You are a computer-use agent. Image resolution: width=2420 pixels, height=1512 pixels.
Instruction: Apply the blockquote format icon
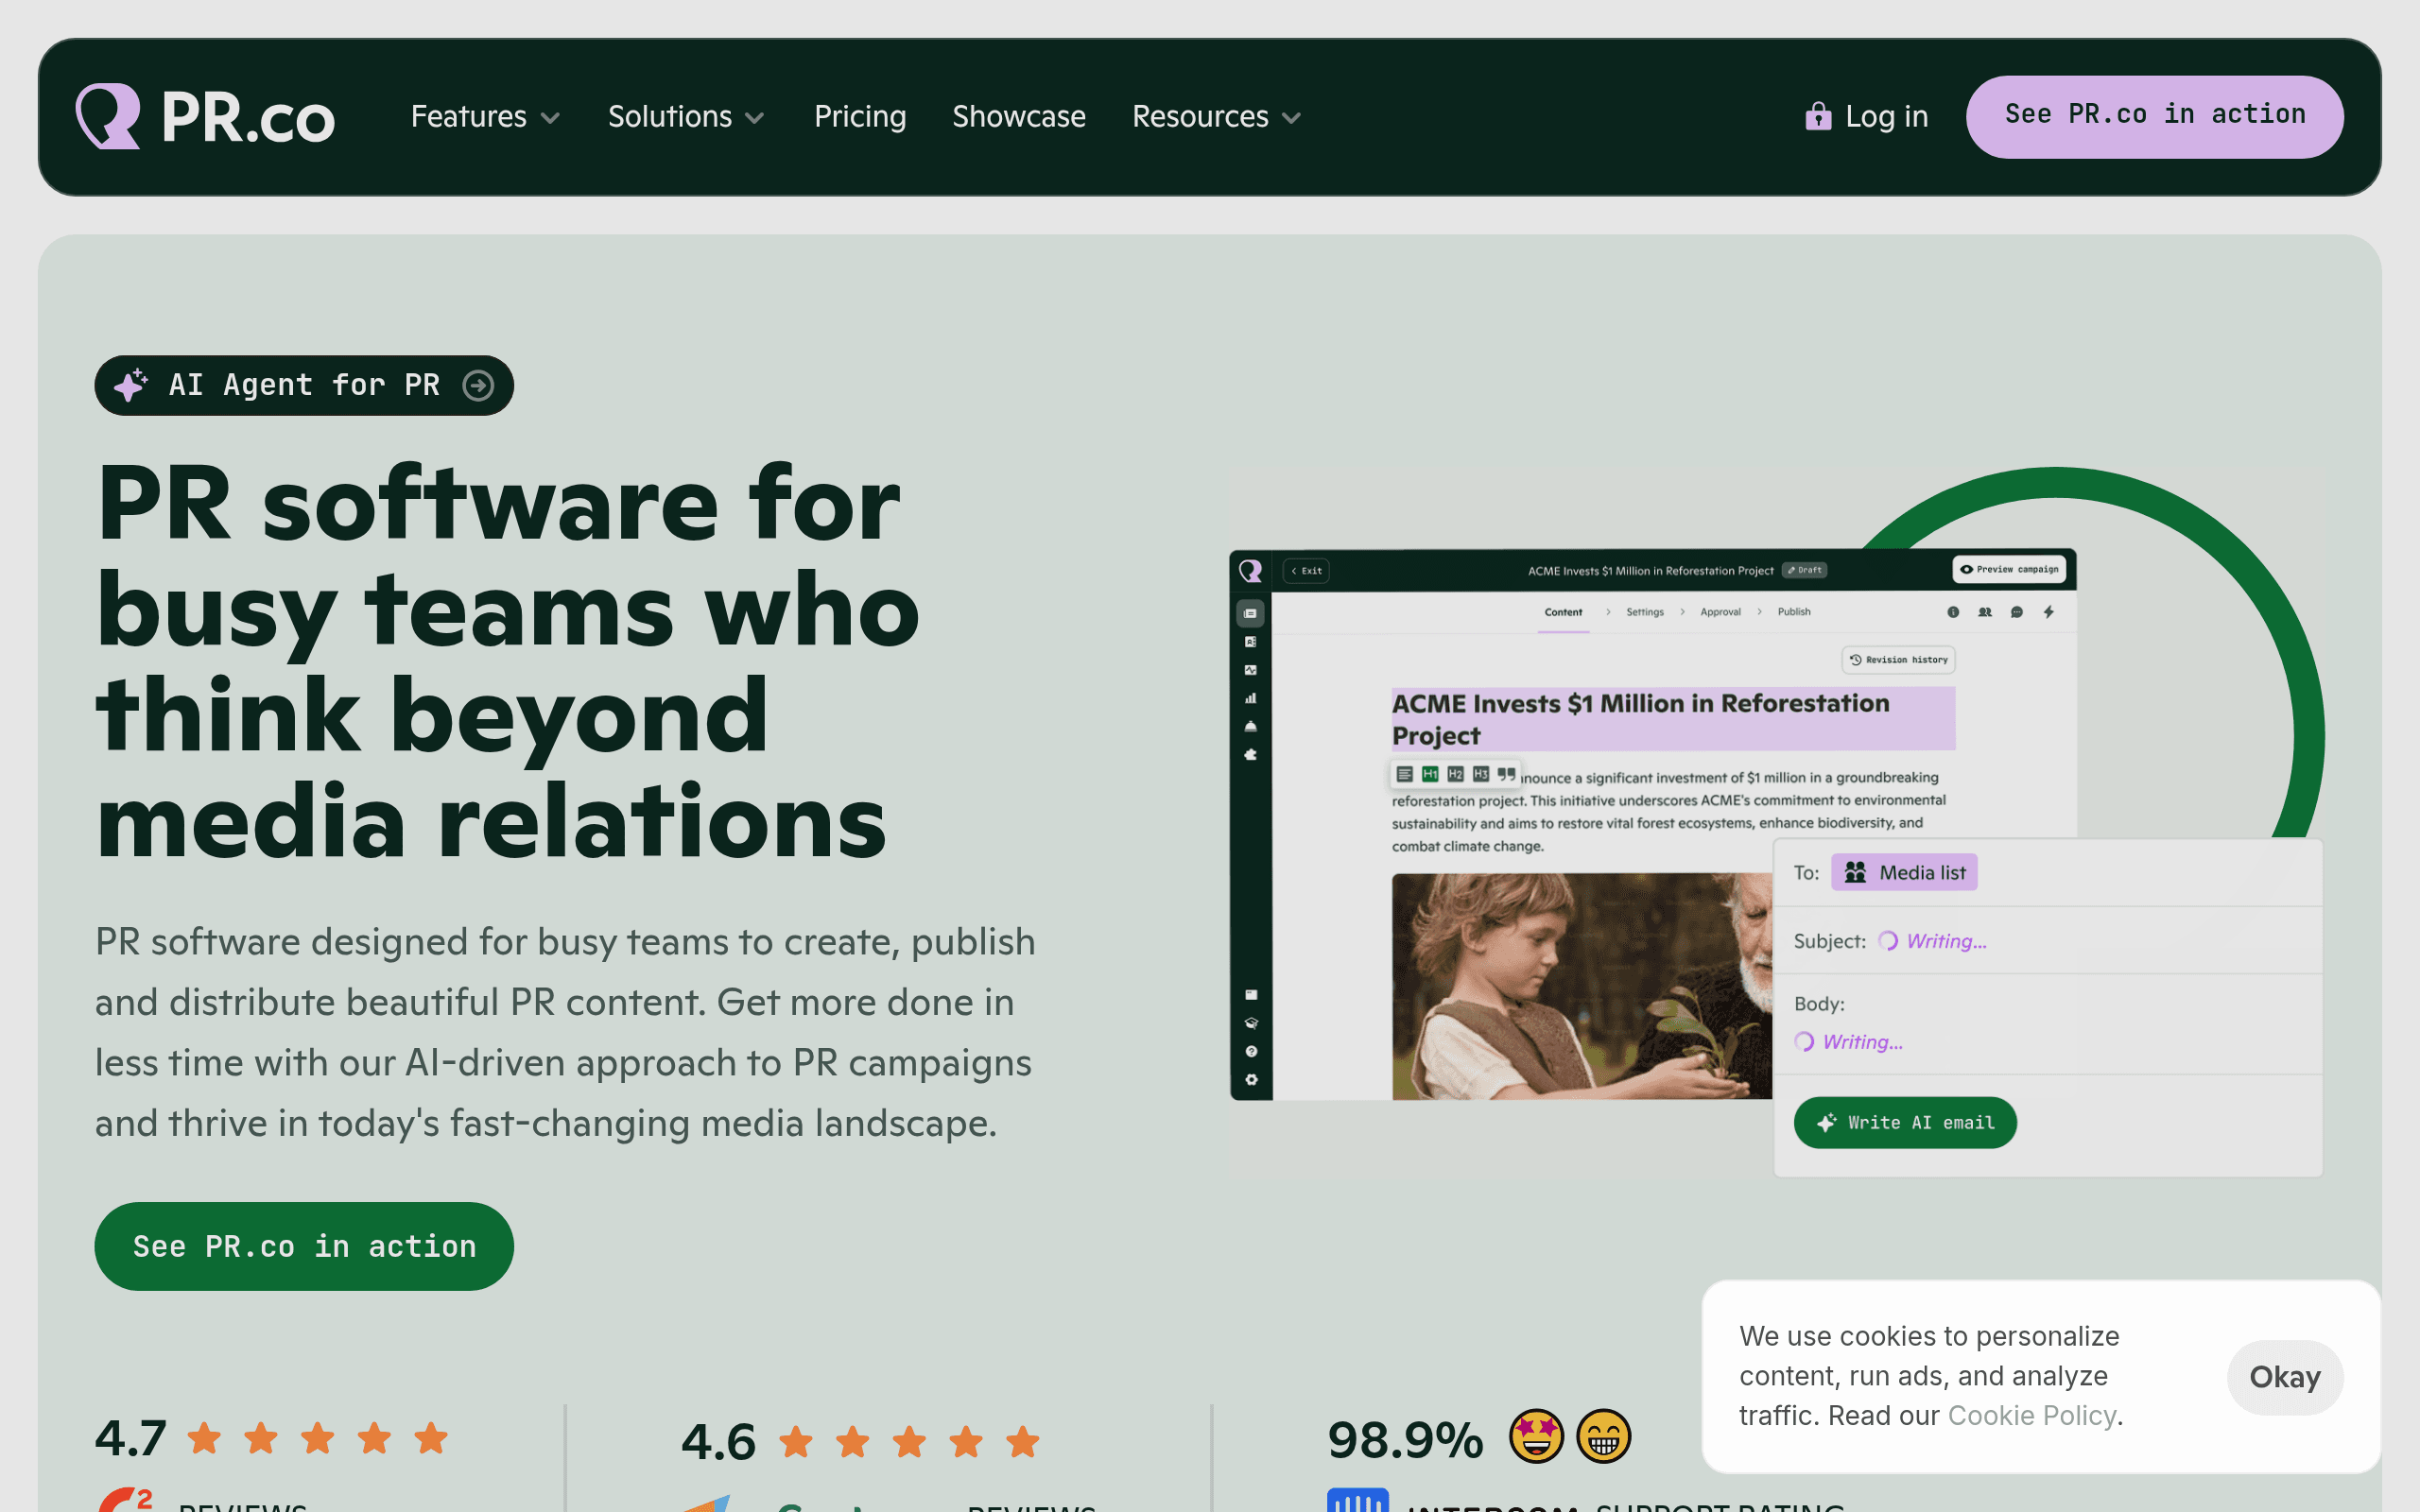coord(1506,774)
